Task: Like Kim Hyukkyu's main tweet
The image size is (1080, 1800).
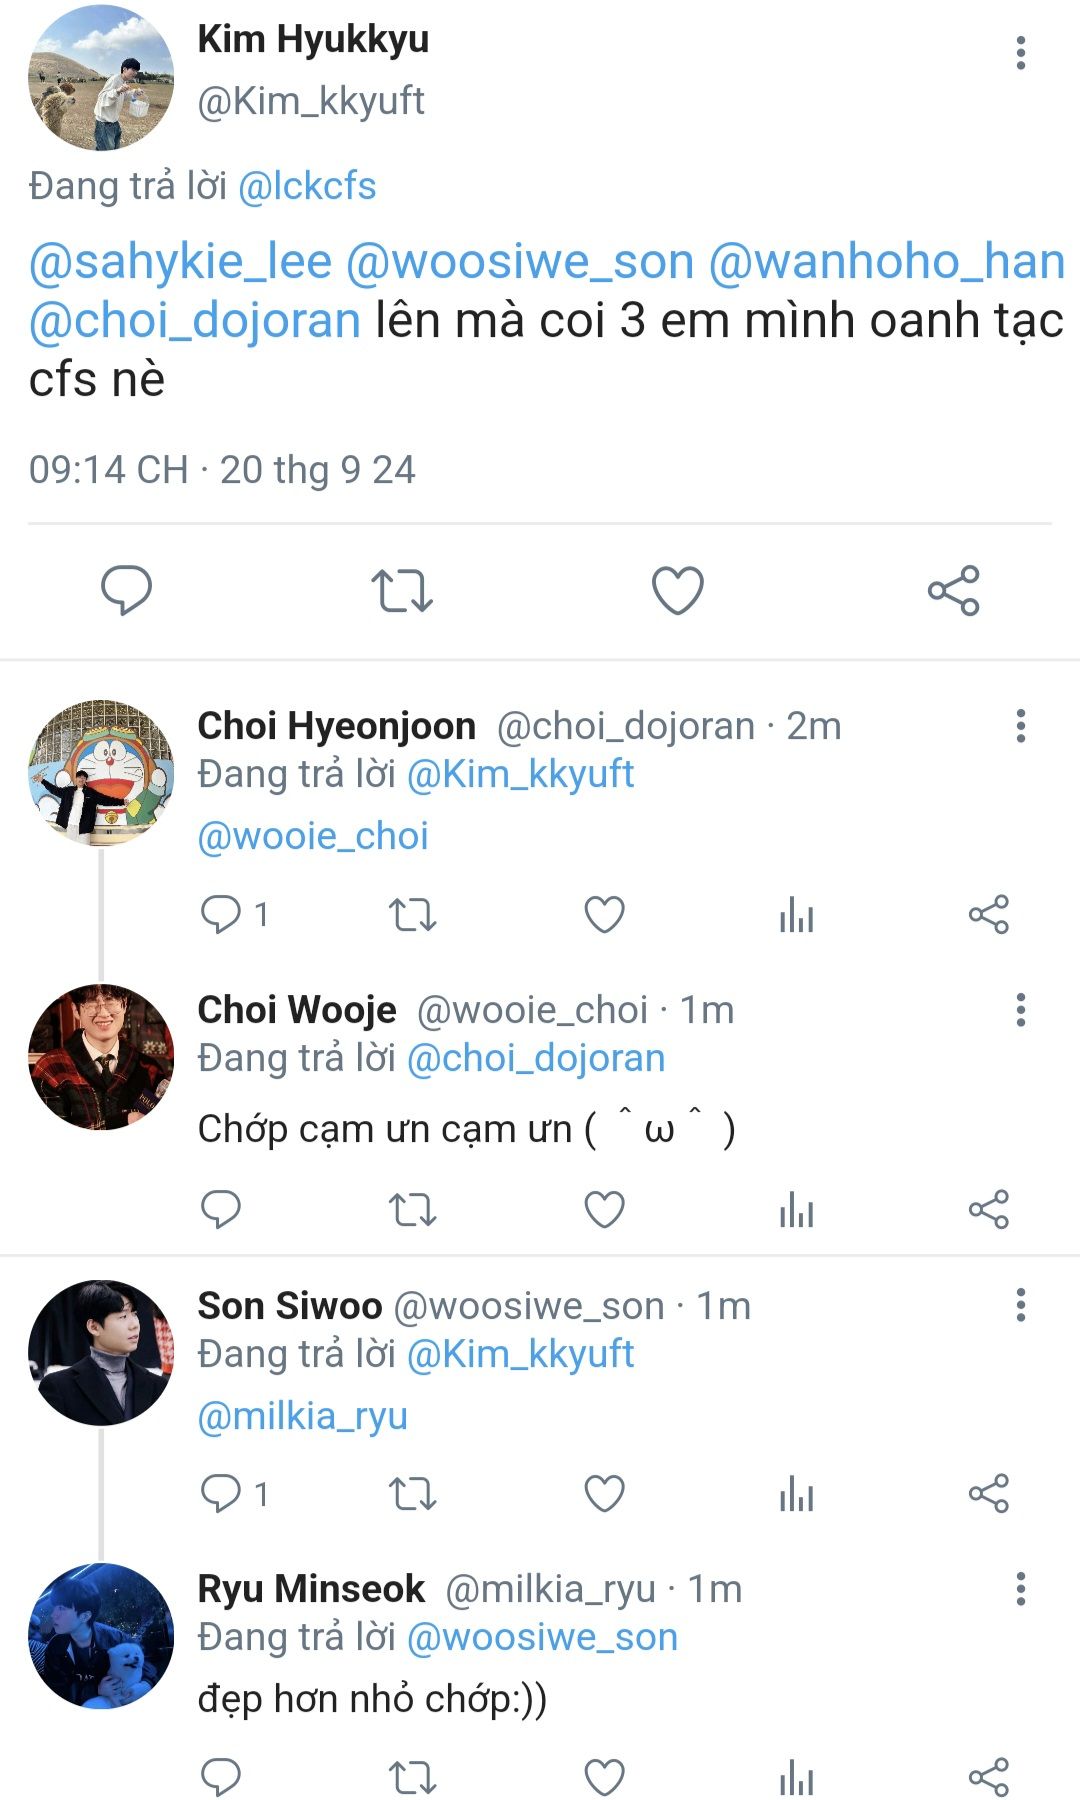Action: (678, 590)
